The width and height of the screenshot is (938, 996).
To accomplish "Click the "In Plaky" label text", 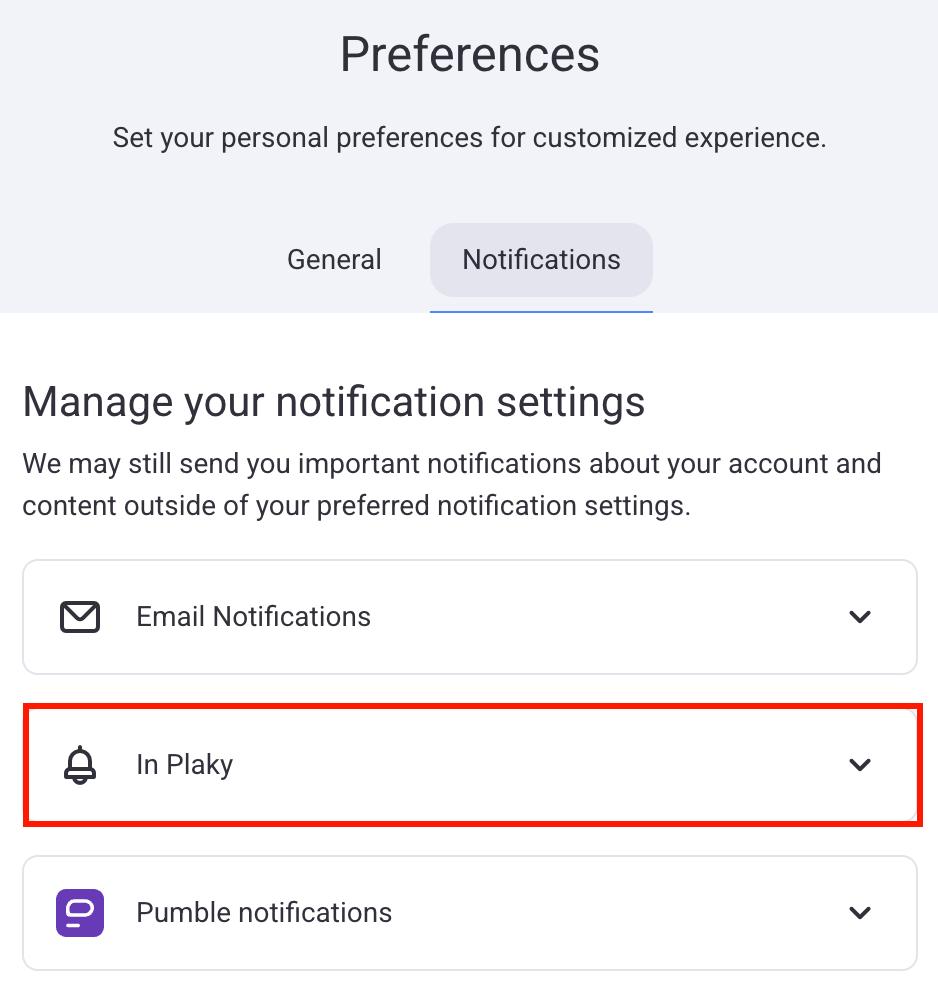I will (x=185, y=765).
